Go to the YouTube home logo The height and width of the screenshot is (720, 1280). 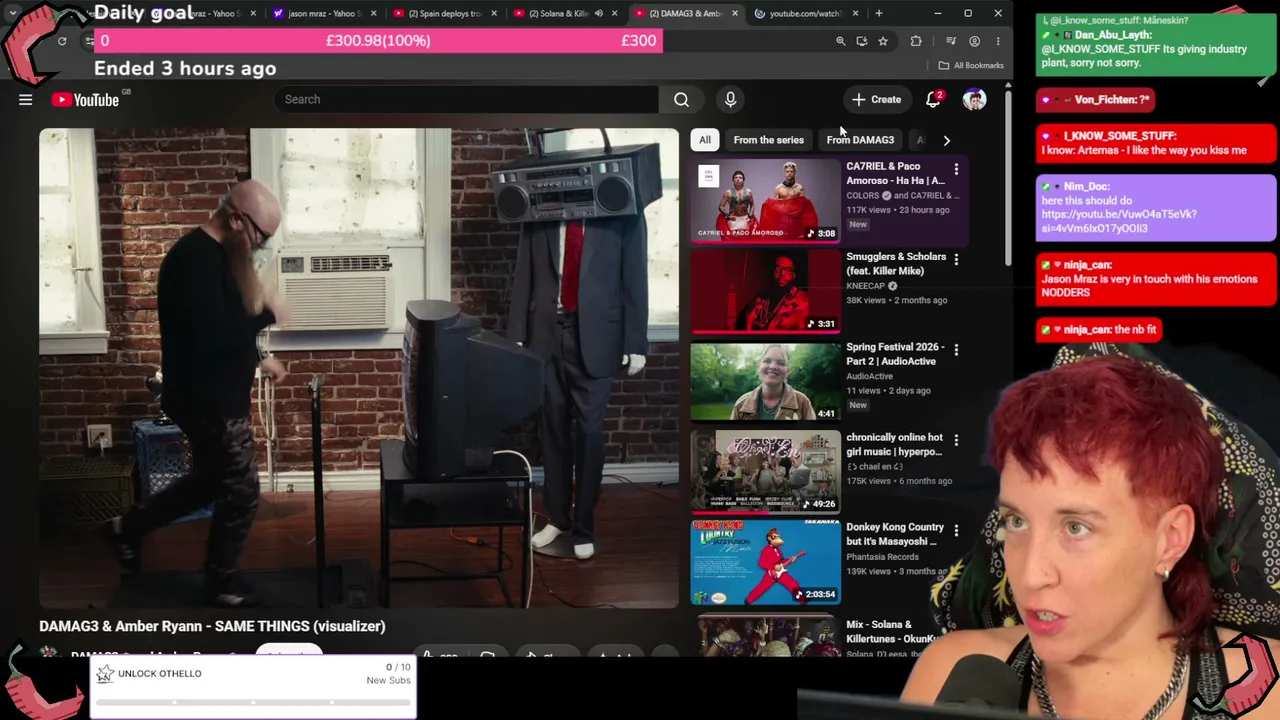tap(85, 99)
